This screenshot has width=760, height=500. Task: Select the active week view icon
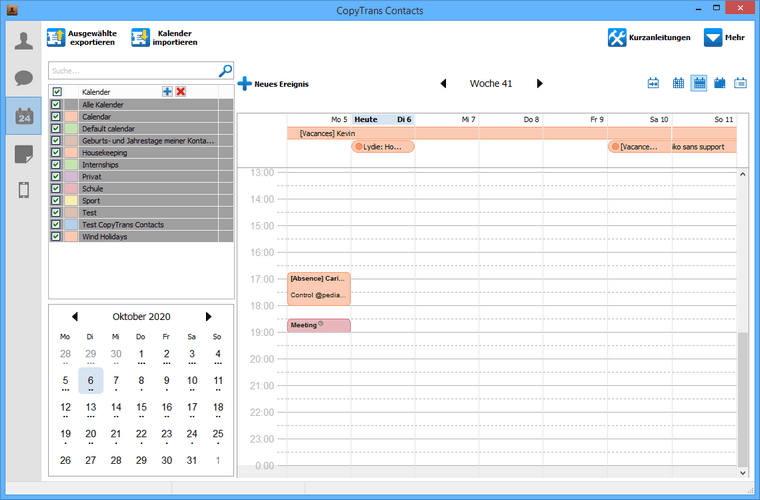pyautogui.click(x=699, y=83)
